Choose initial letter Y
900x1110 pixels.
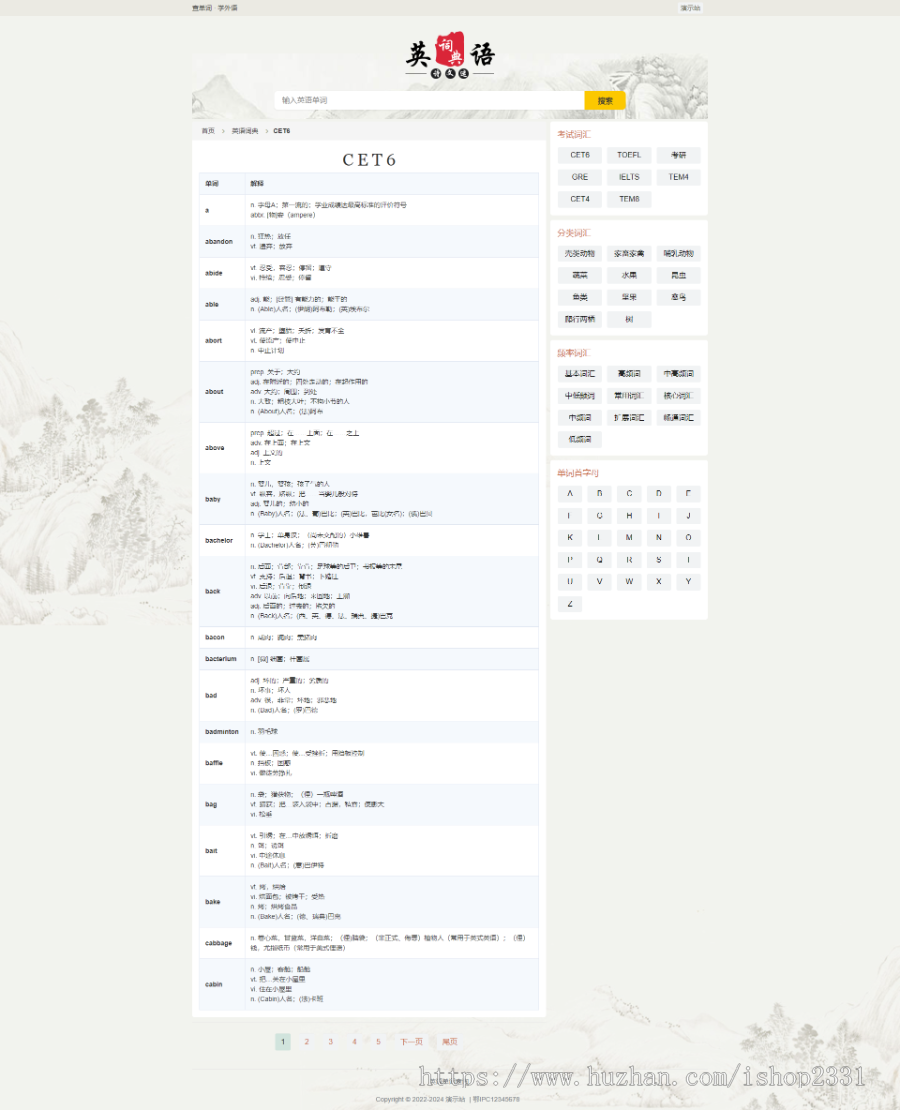pos(688,582)
